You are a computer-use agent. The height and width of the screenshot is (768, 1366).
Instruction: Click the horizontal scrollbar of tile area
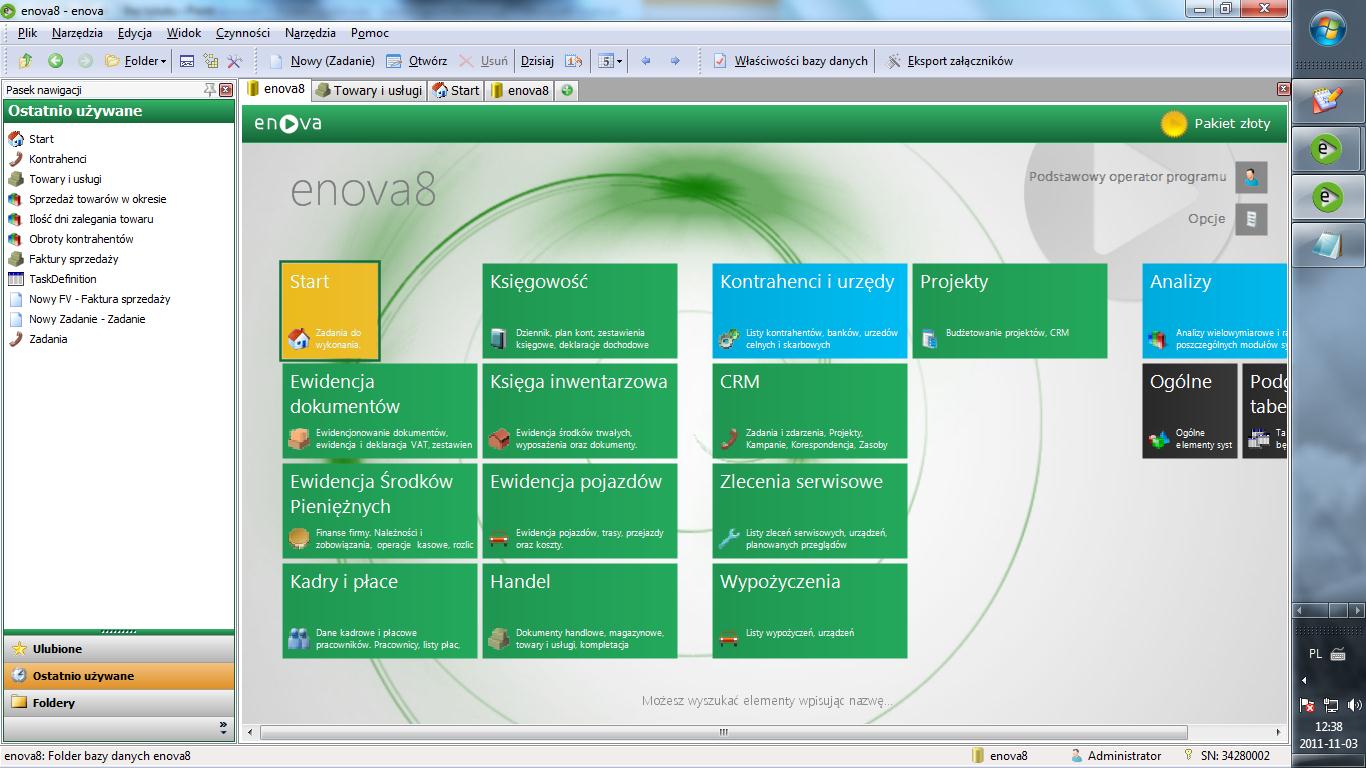point(723,733)
